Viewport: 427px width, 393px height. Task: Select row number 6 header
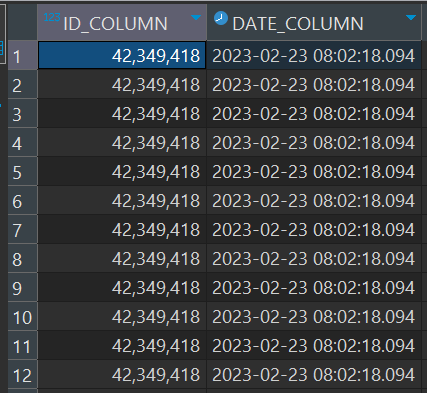[x=22, y=200]
